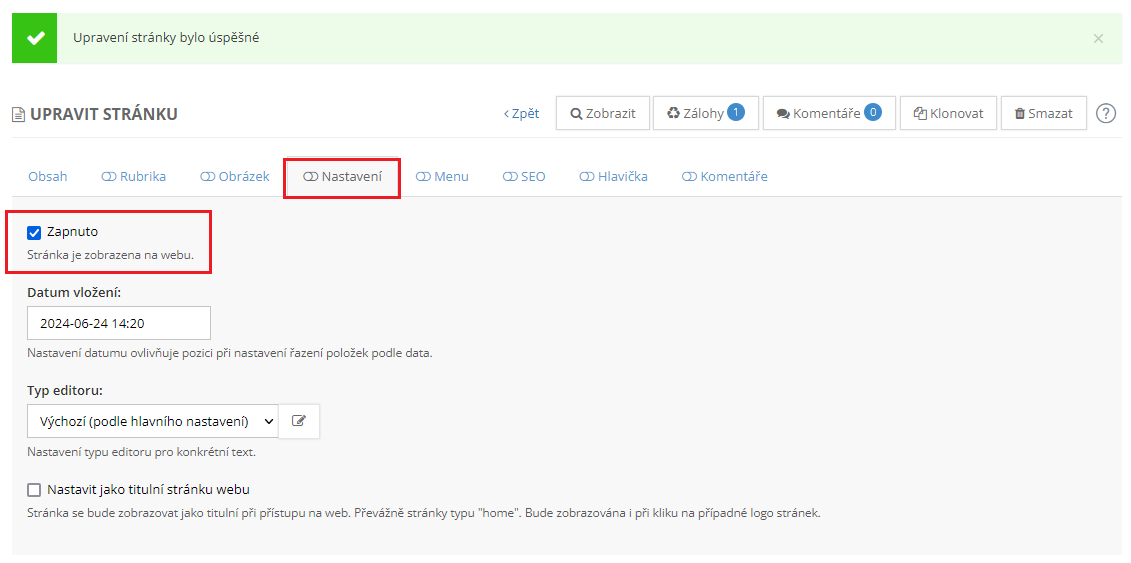Image resolution: width=1131 pixels, height=563 pixels.
Task: Go back using the Zpět link
Action: pyautogui.click(x=521, y=113)
